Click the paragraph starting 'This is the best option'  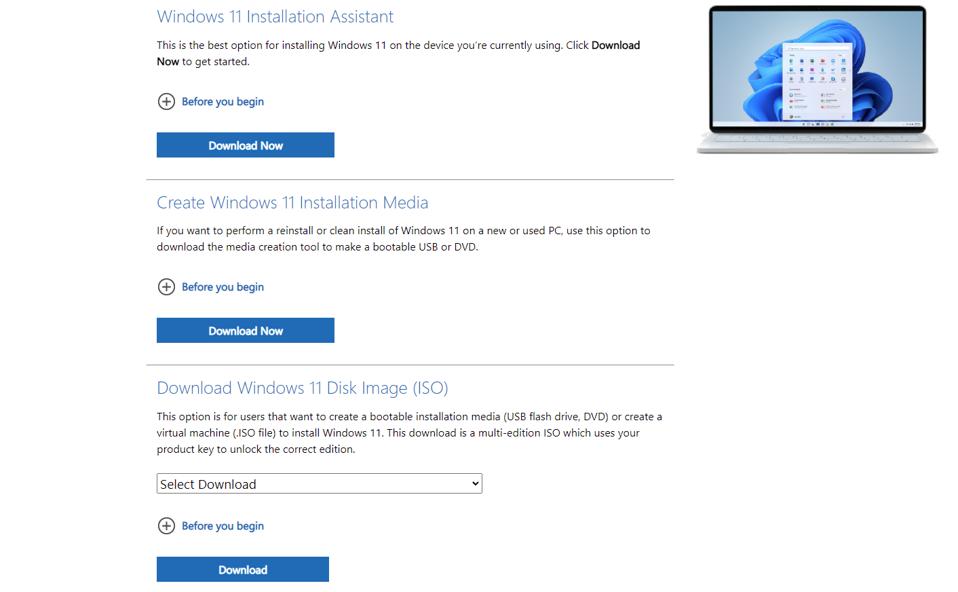[398, 53]
